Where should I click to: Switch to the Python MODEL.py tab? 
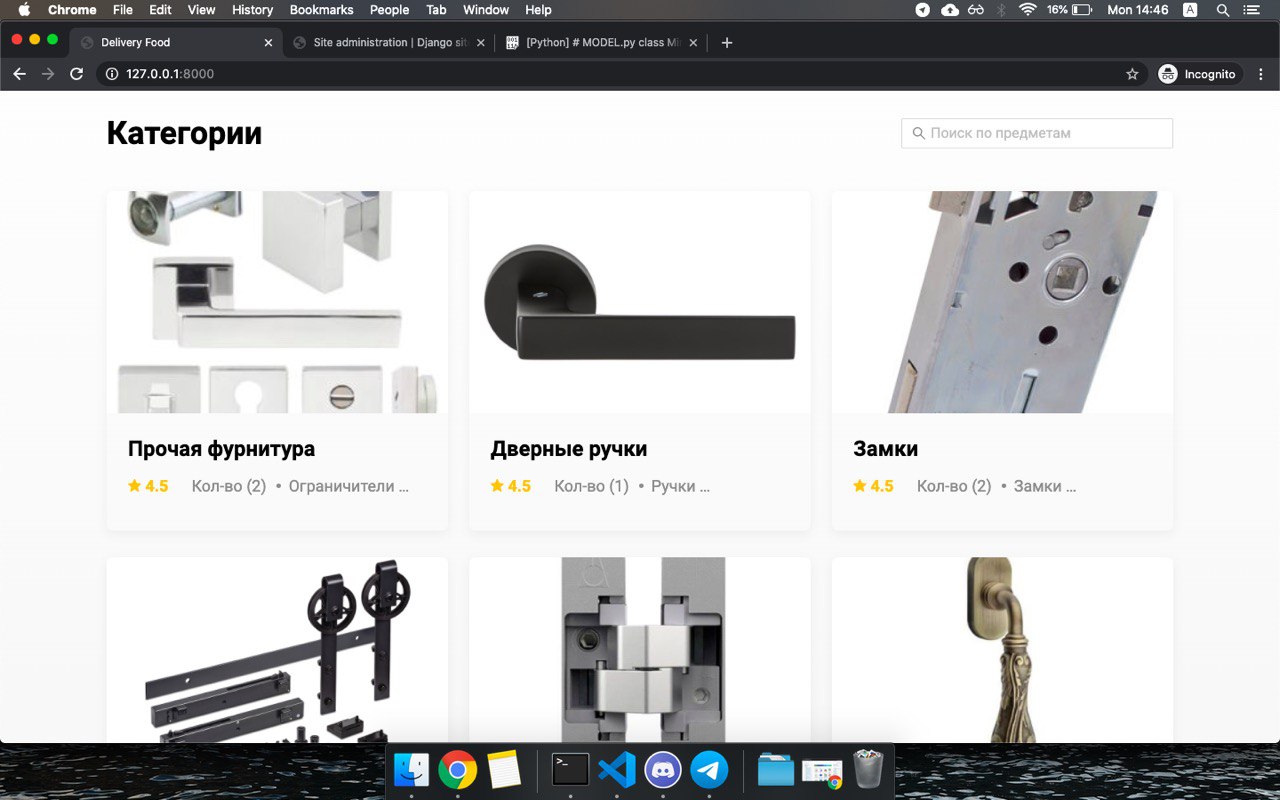[603, 43]
